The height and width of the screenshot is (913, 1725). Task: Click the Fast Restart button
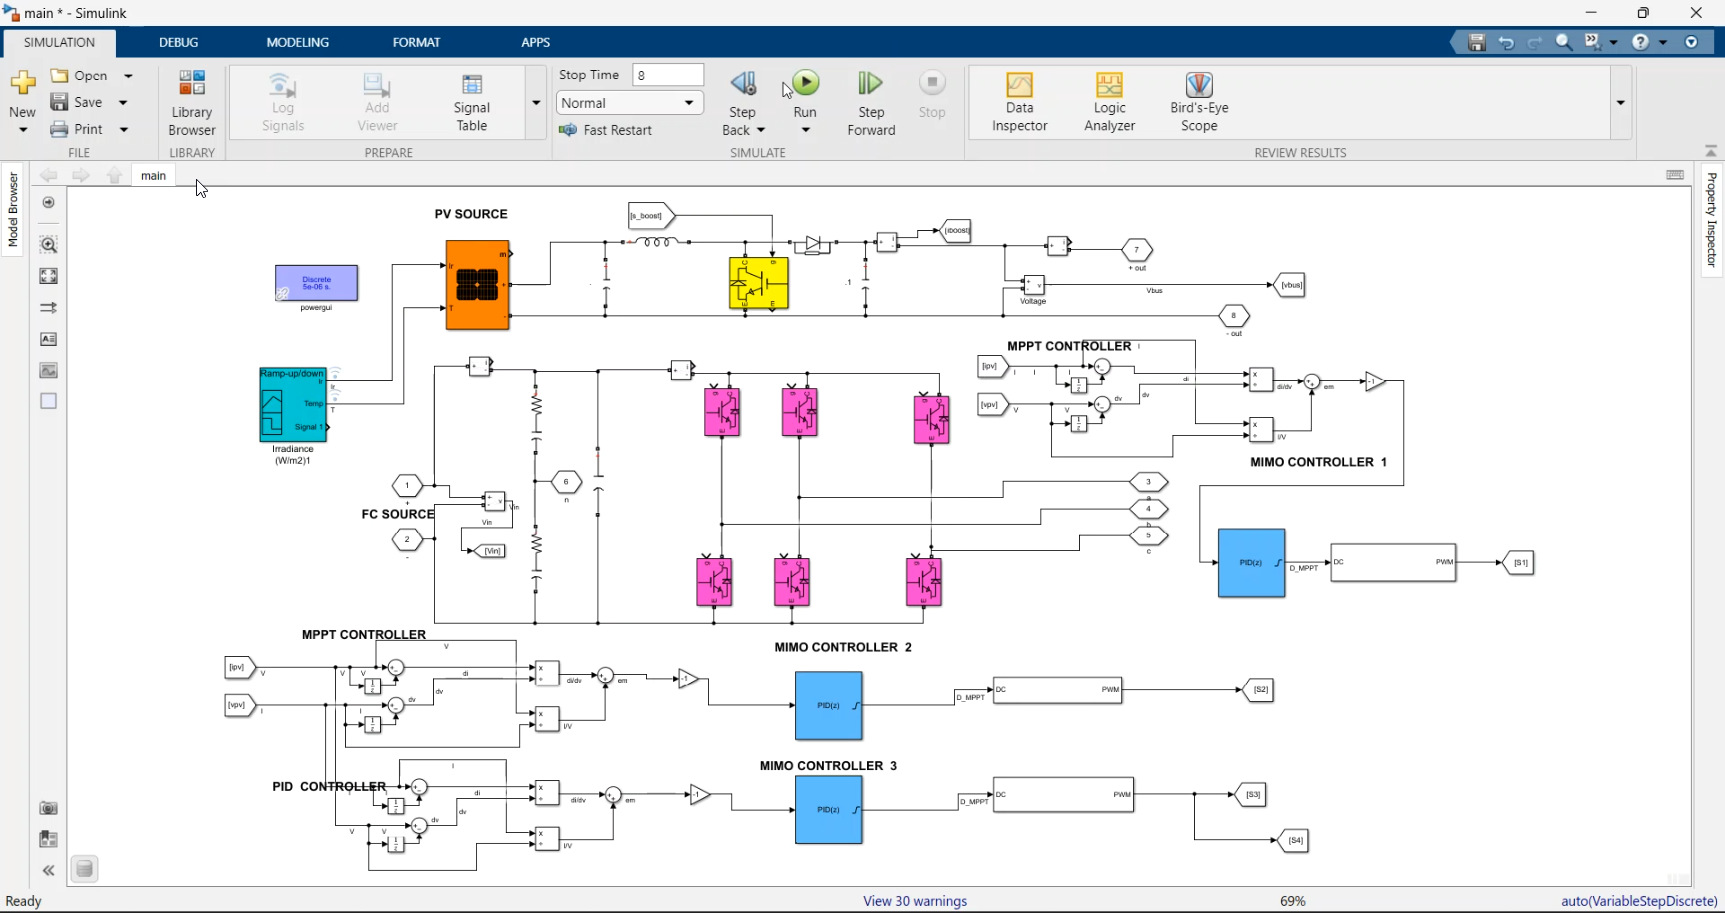coord(605,130)
